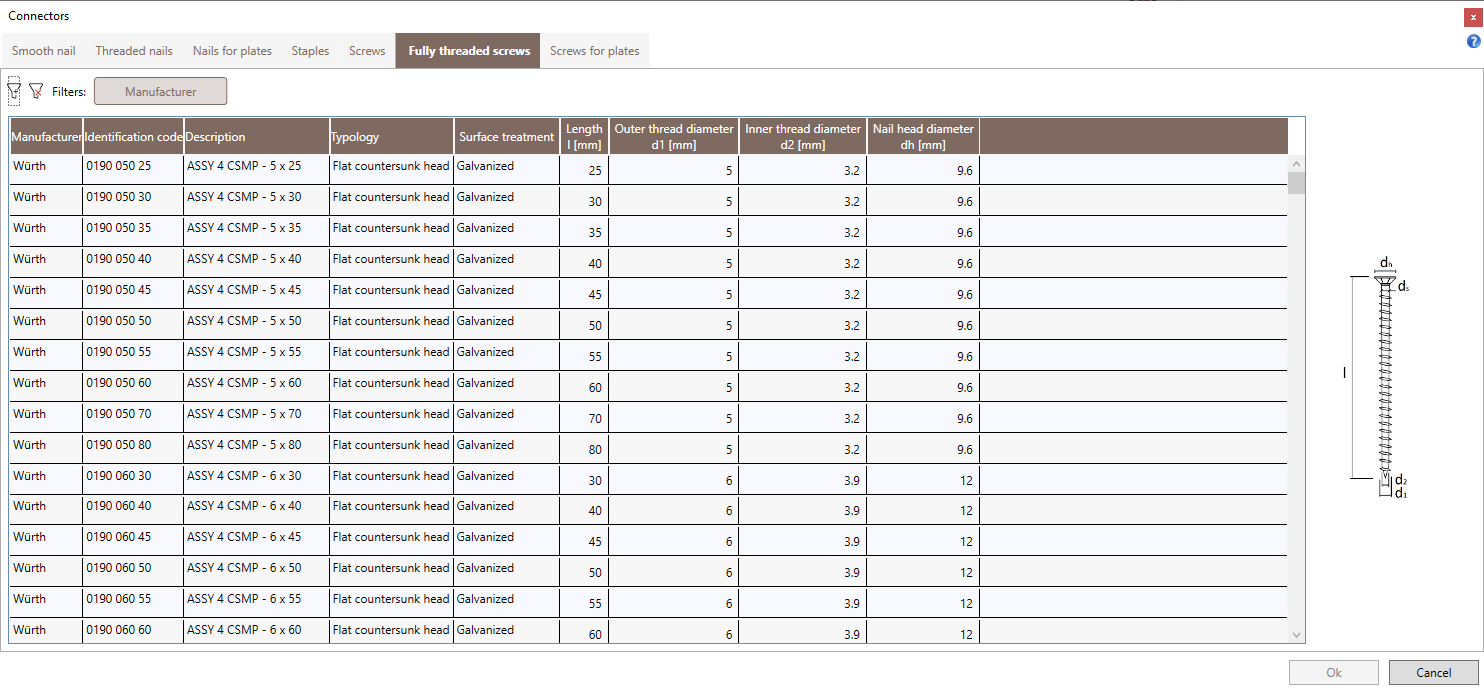Select ASSY 4 CSMP - 6 x 55 description
The image size is (1484, 692).
click(244, 599)
